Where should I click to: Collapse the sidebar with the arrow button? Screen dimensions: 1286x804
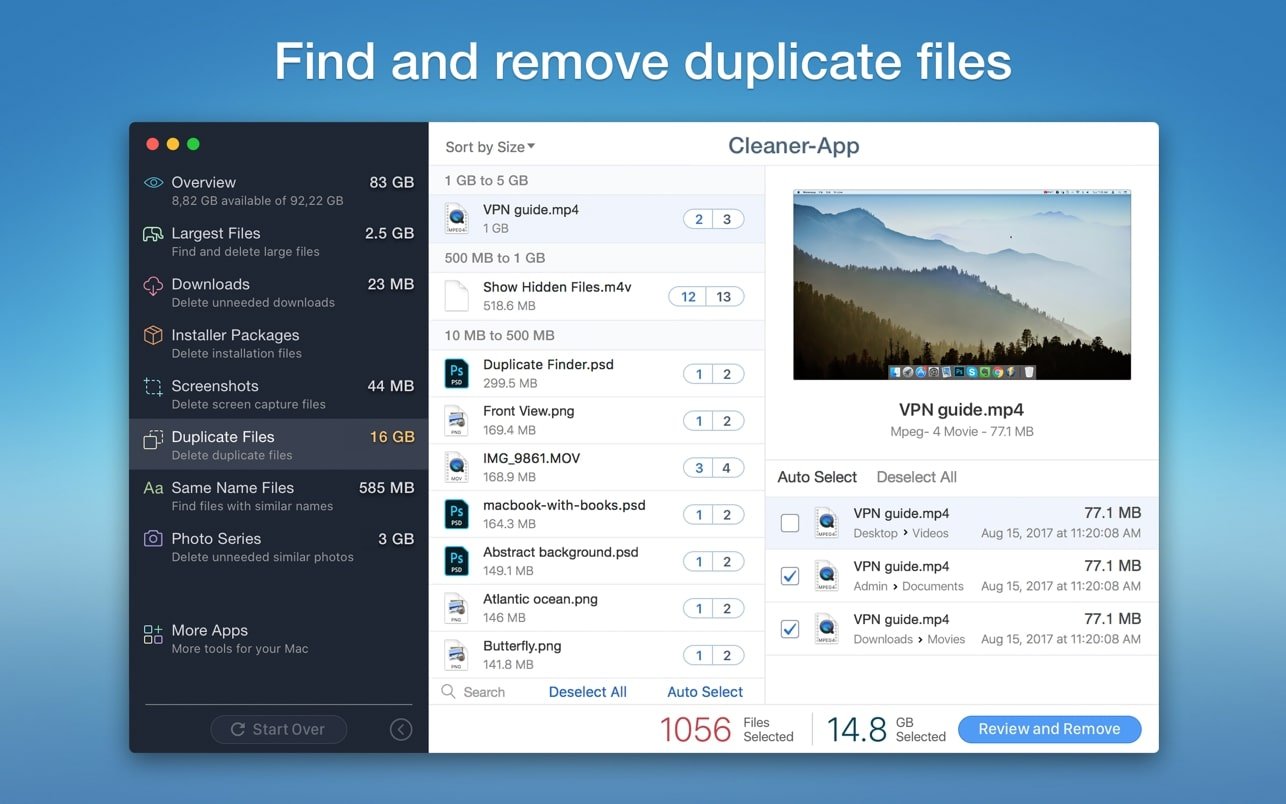(401, 730)
